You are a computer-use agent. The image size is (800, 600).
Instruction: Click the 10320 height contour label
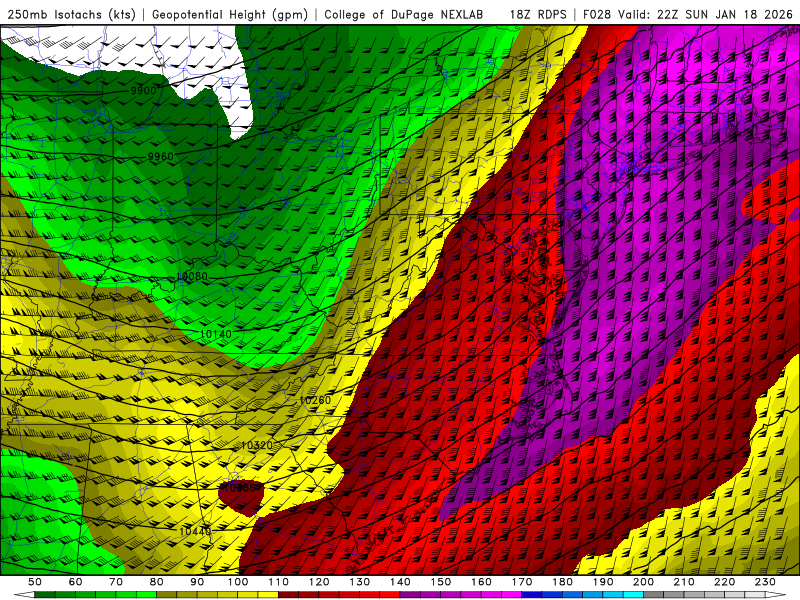pyautogui.click(x=257, y=445)
